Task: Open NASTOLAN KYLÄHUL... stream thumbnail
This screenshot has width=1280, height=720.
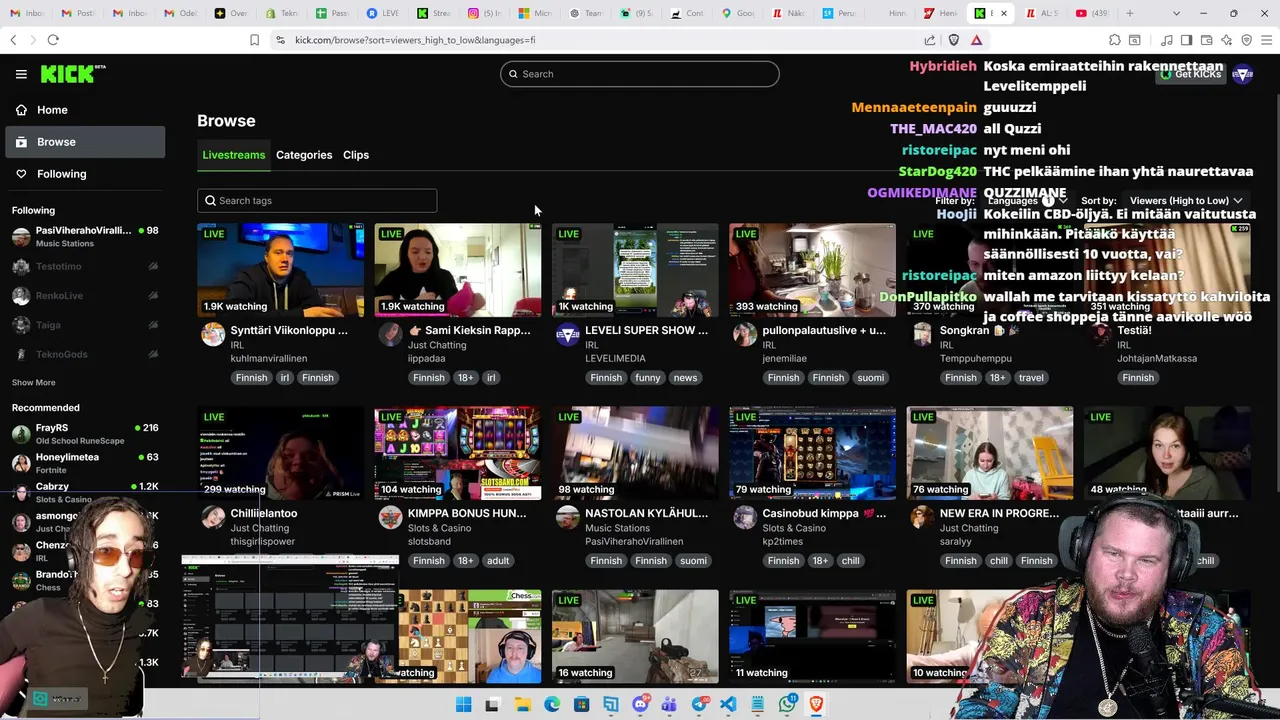Action: tap(635, 453)
